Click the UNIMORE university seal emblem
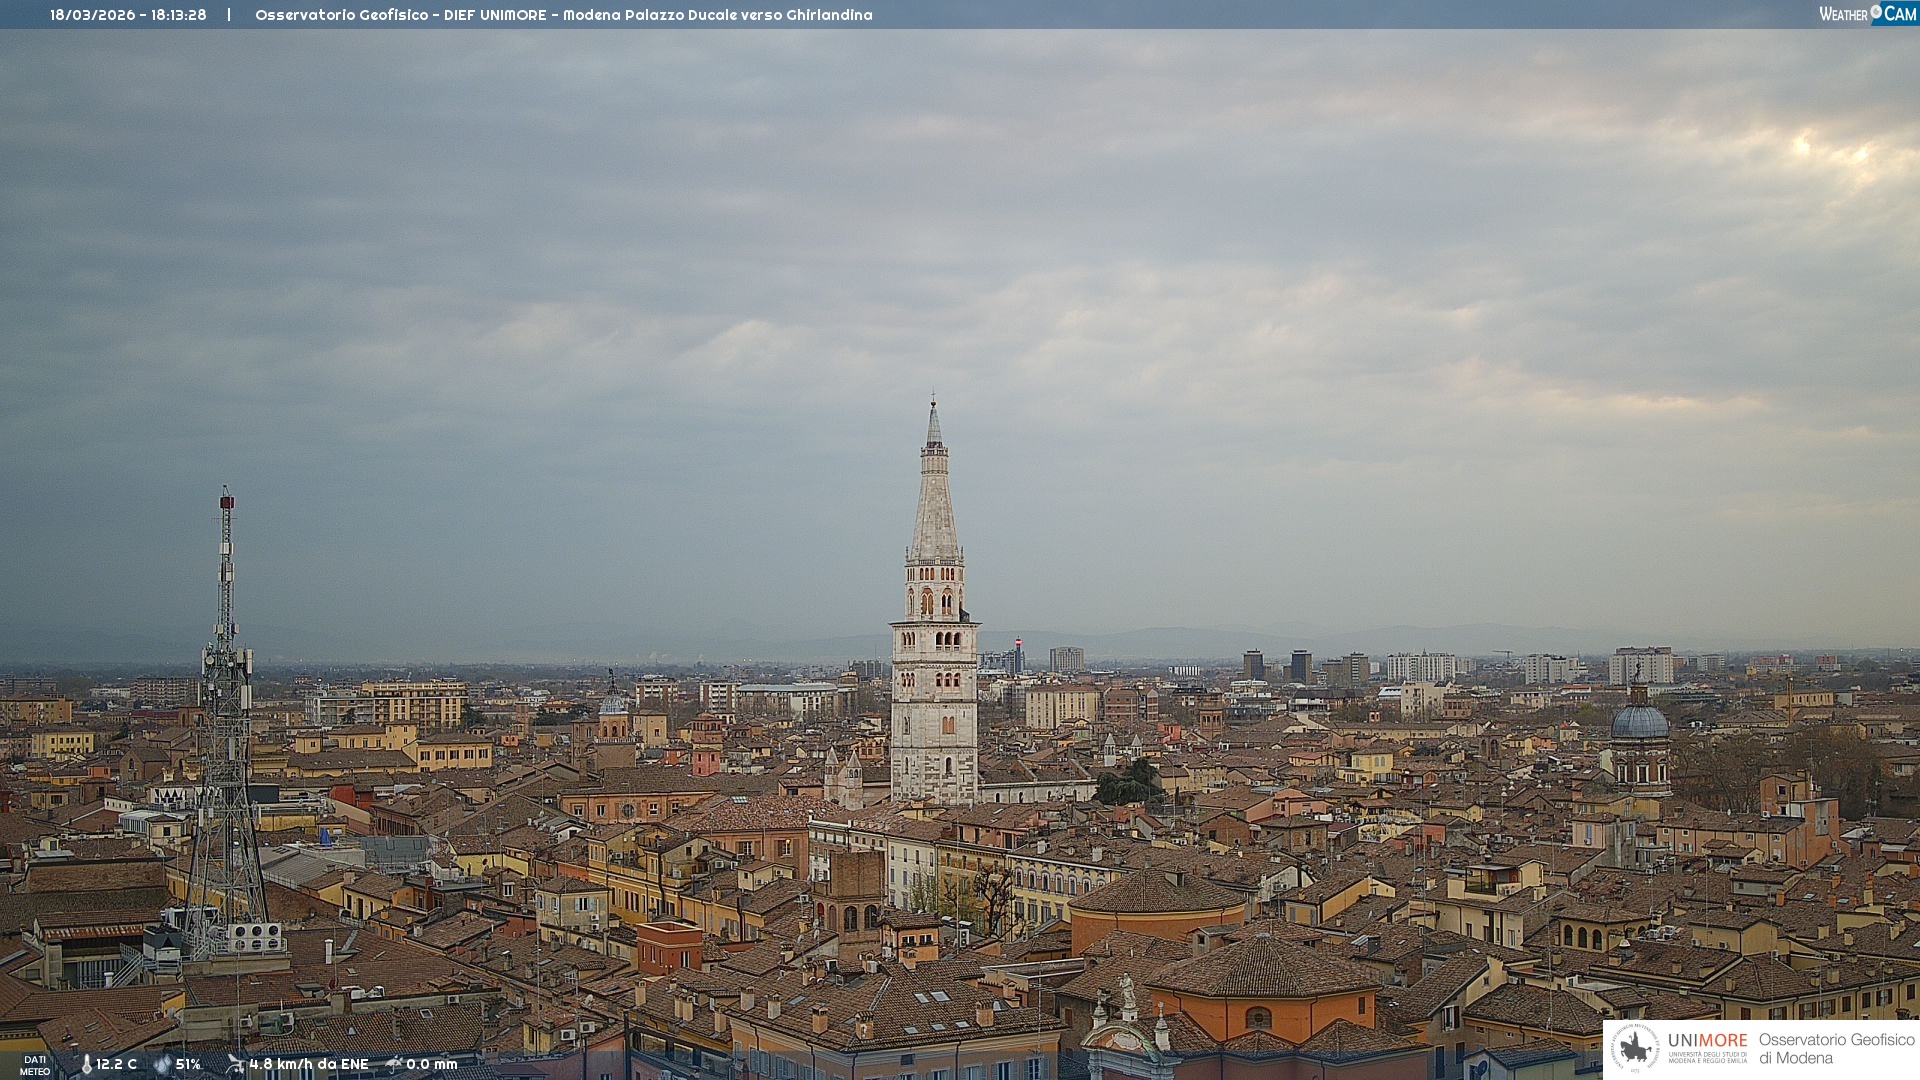 [x=1635, y=1049]
